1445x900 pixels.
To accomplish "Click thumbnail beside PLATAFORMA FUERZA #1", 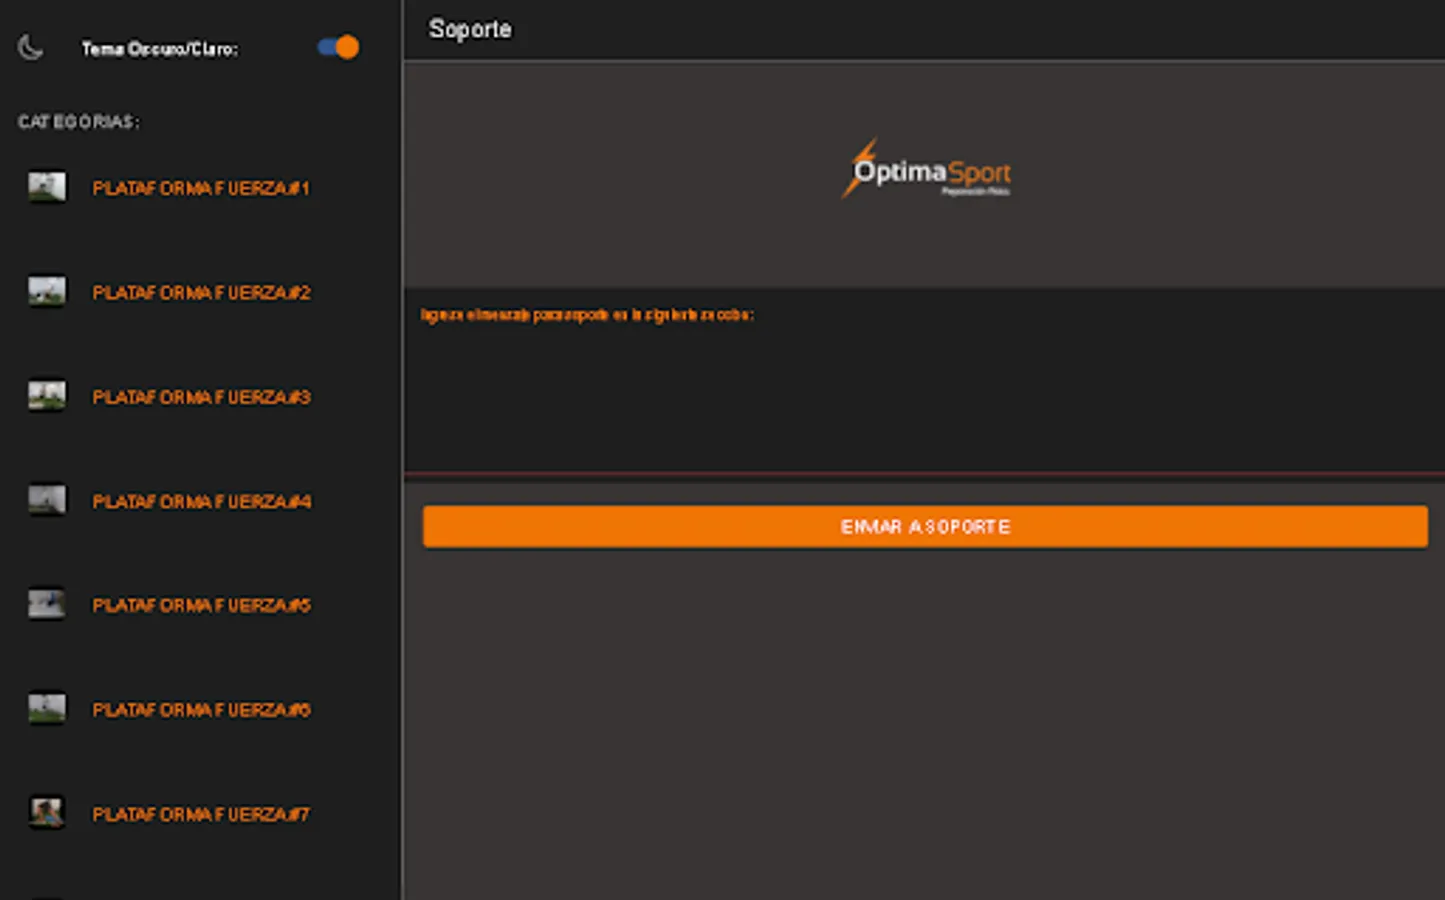I will pos(46,187).
